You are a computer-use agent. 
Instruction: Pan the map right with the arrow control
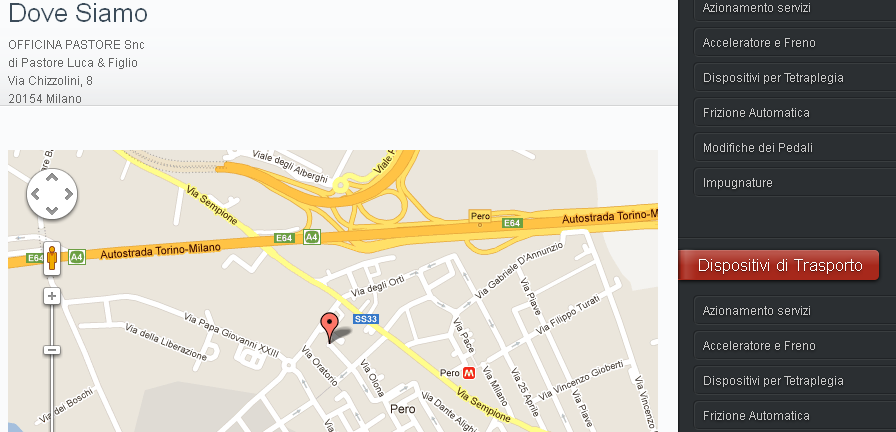click(x=69, y=194)
